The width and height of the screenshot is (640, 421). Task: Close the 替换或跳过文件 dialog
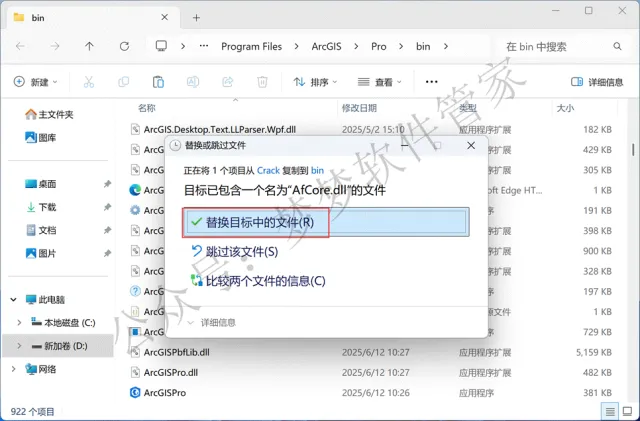(x=471, y=145)
